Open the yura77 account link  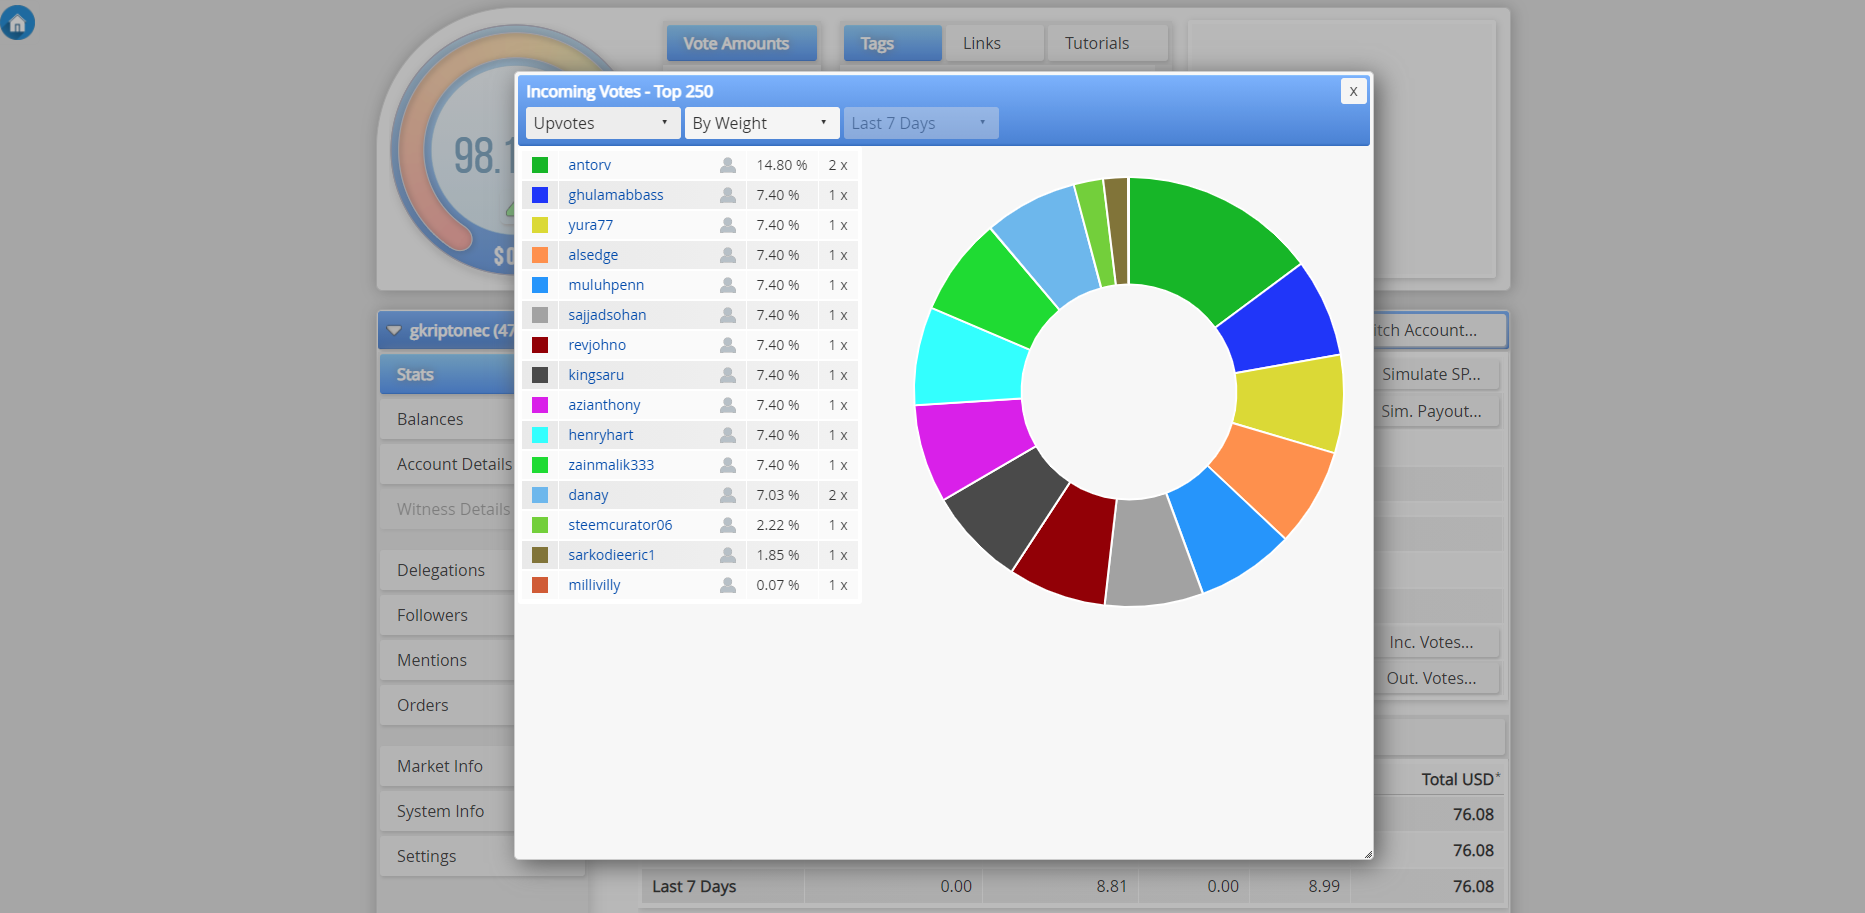(x=591, y=225)
